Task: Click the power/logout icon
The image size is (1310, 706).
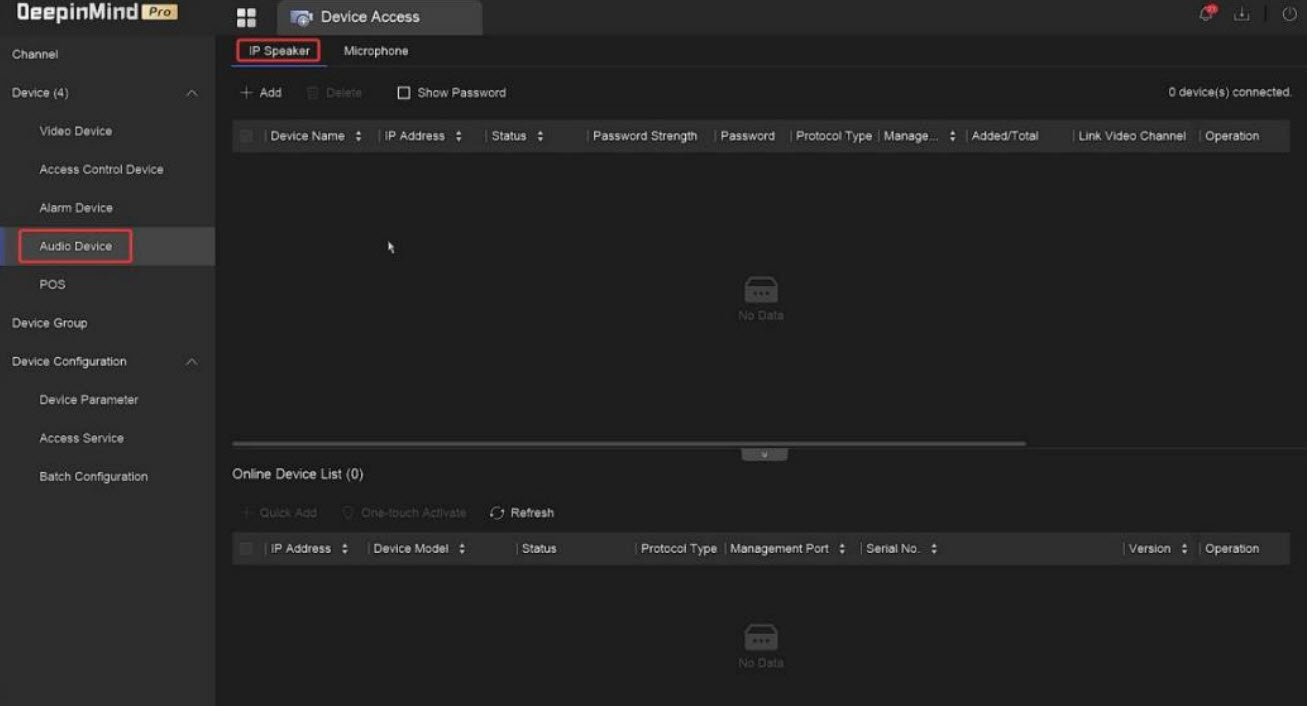Action: pos(1289,15)
